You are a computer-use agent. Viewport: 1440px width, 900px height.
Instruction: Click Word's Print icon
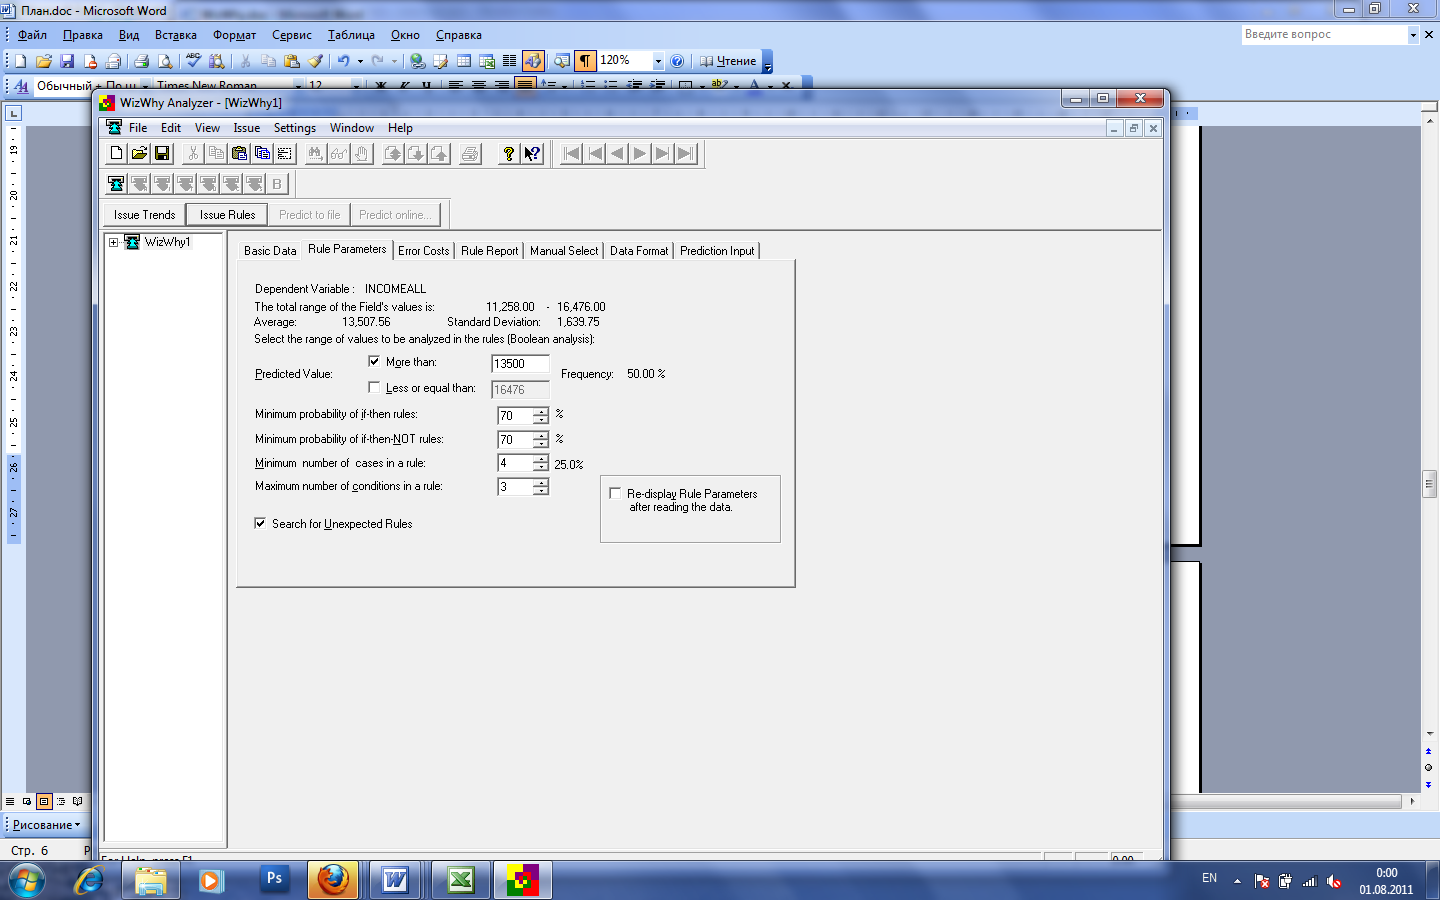(x=141, y=61)
